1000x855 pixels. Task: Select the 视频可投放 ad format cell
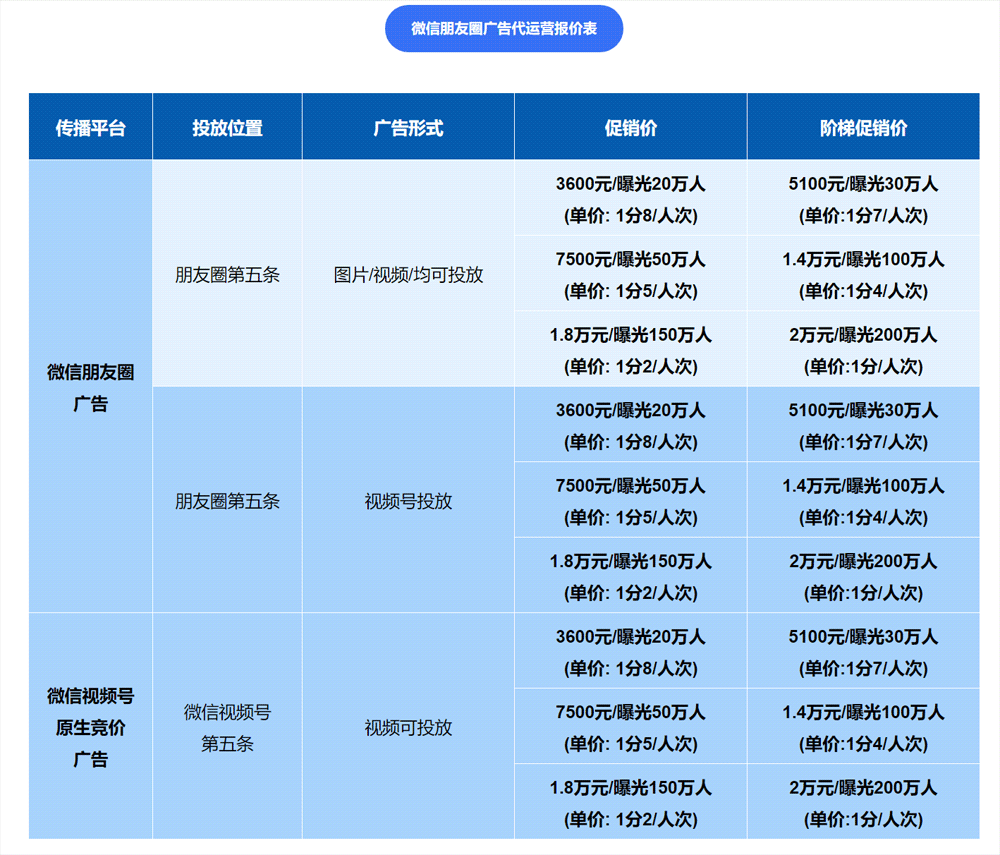tap(408, 727)
